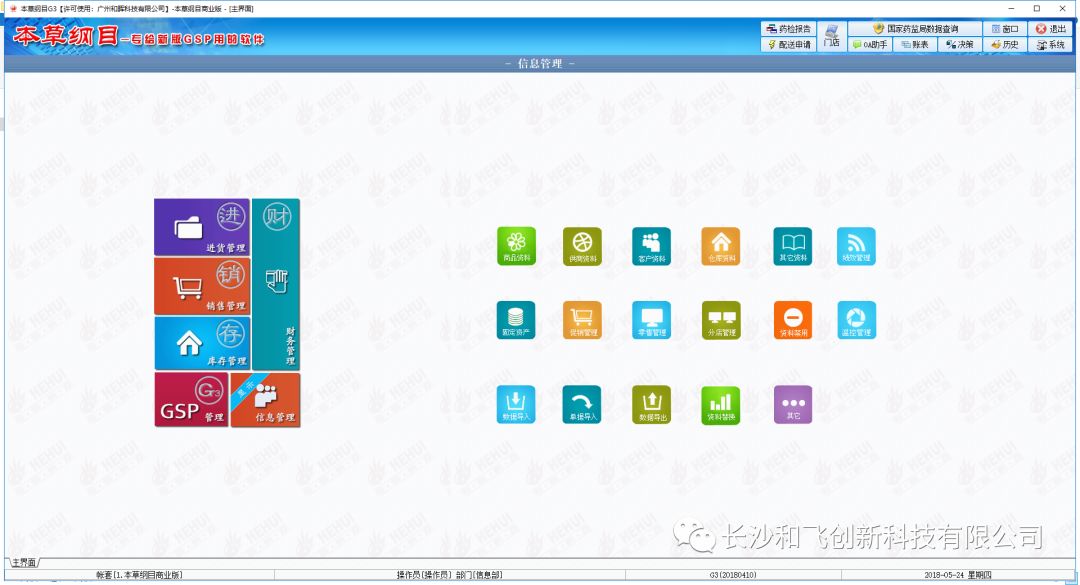Select the 销售管理 sales management tile
1080x585 pixels.
point(202,286)
